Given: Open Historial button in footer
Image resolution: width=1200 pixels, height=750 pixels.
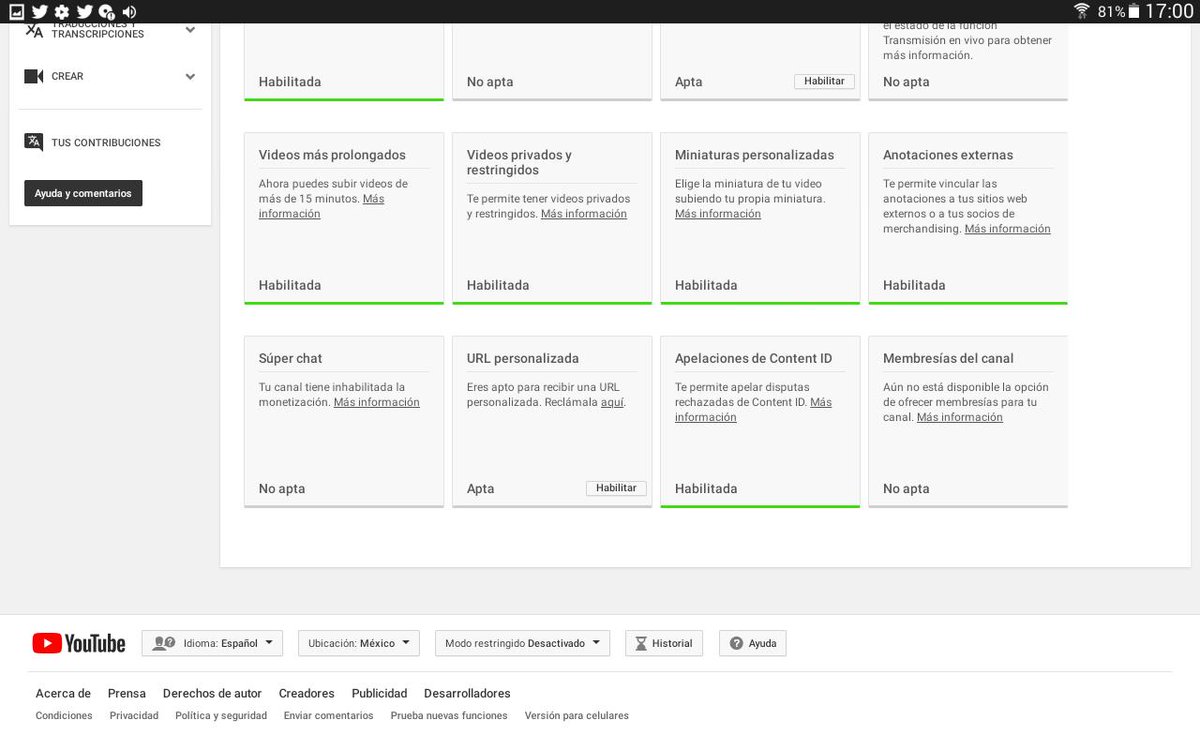Looking at the screenshot, I should (664, 643).
